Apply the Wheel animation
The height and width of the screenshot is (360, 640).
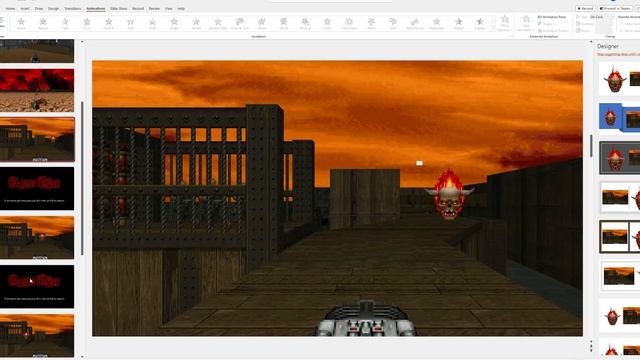pyautogui.click(x=196, y=23)
